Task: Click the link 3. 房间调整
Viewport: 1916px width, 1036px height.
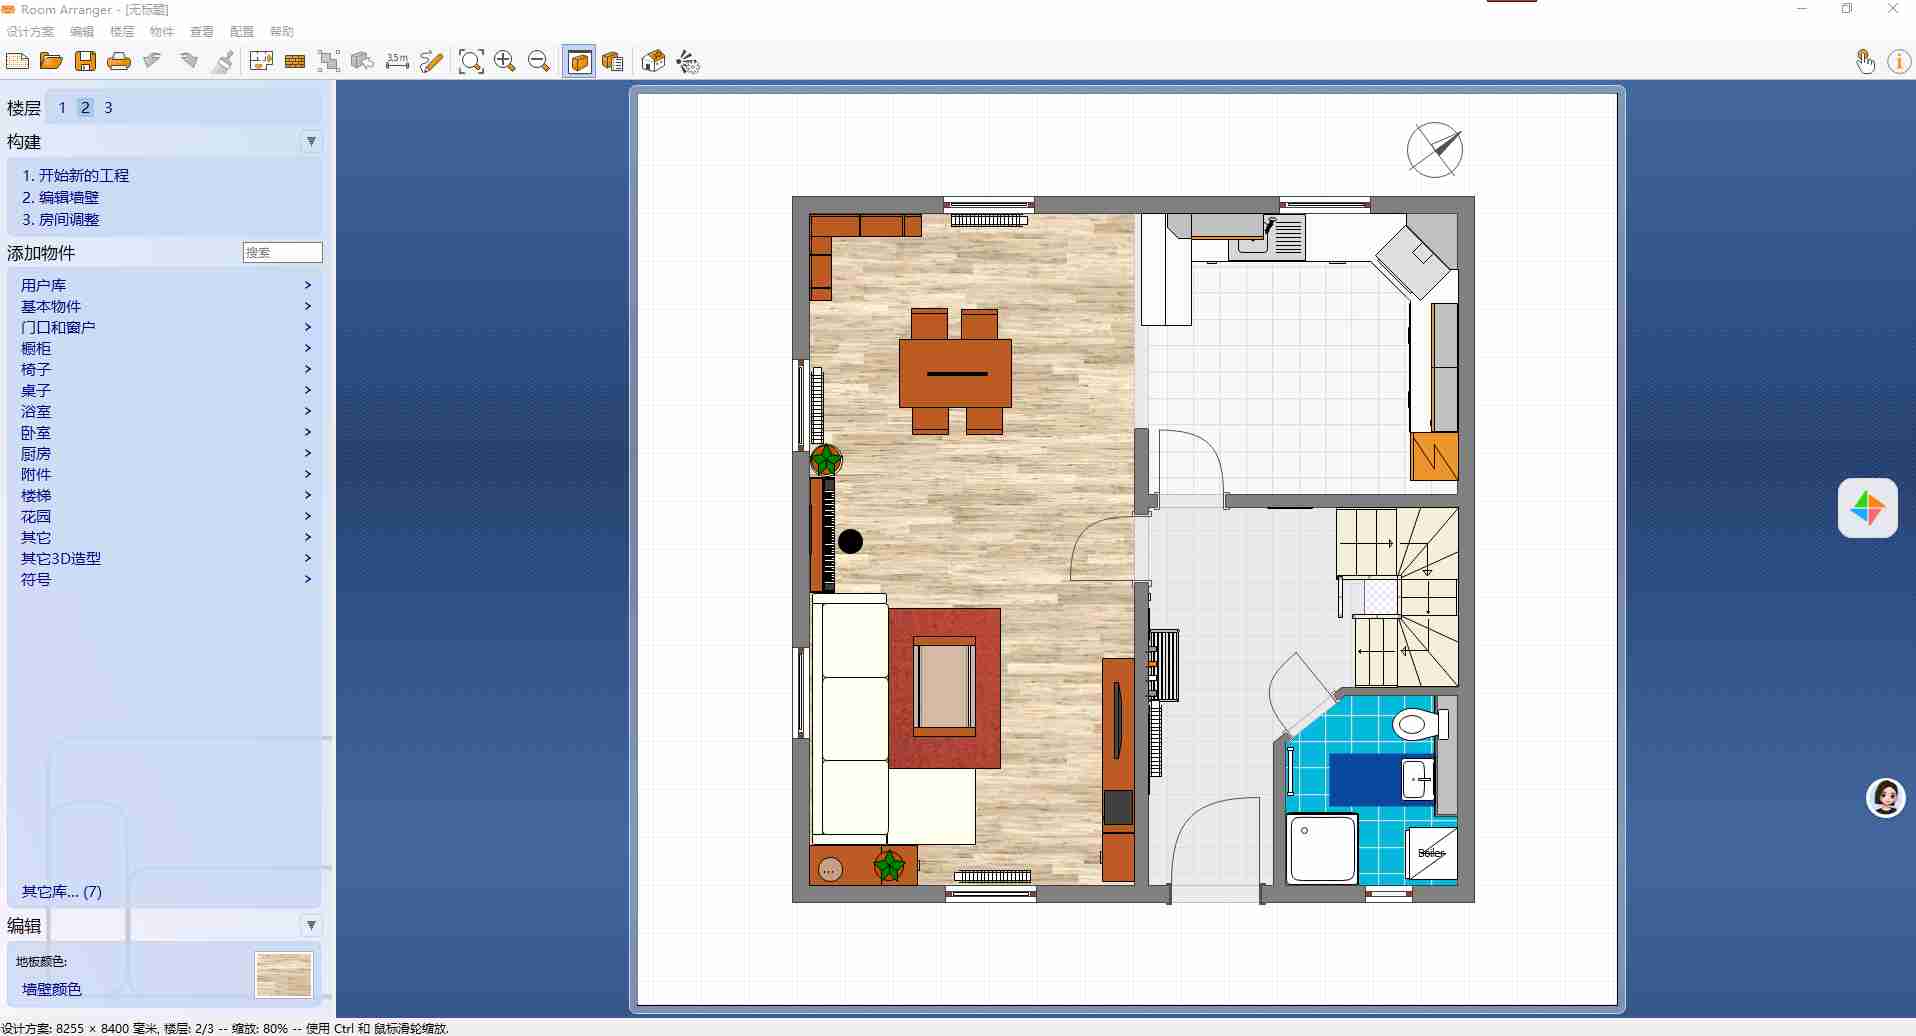Action: click(61, 219)
